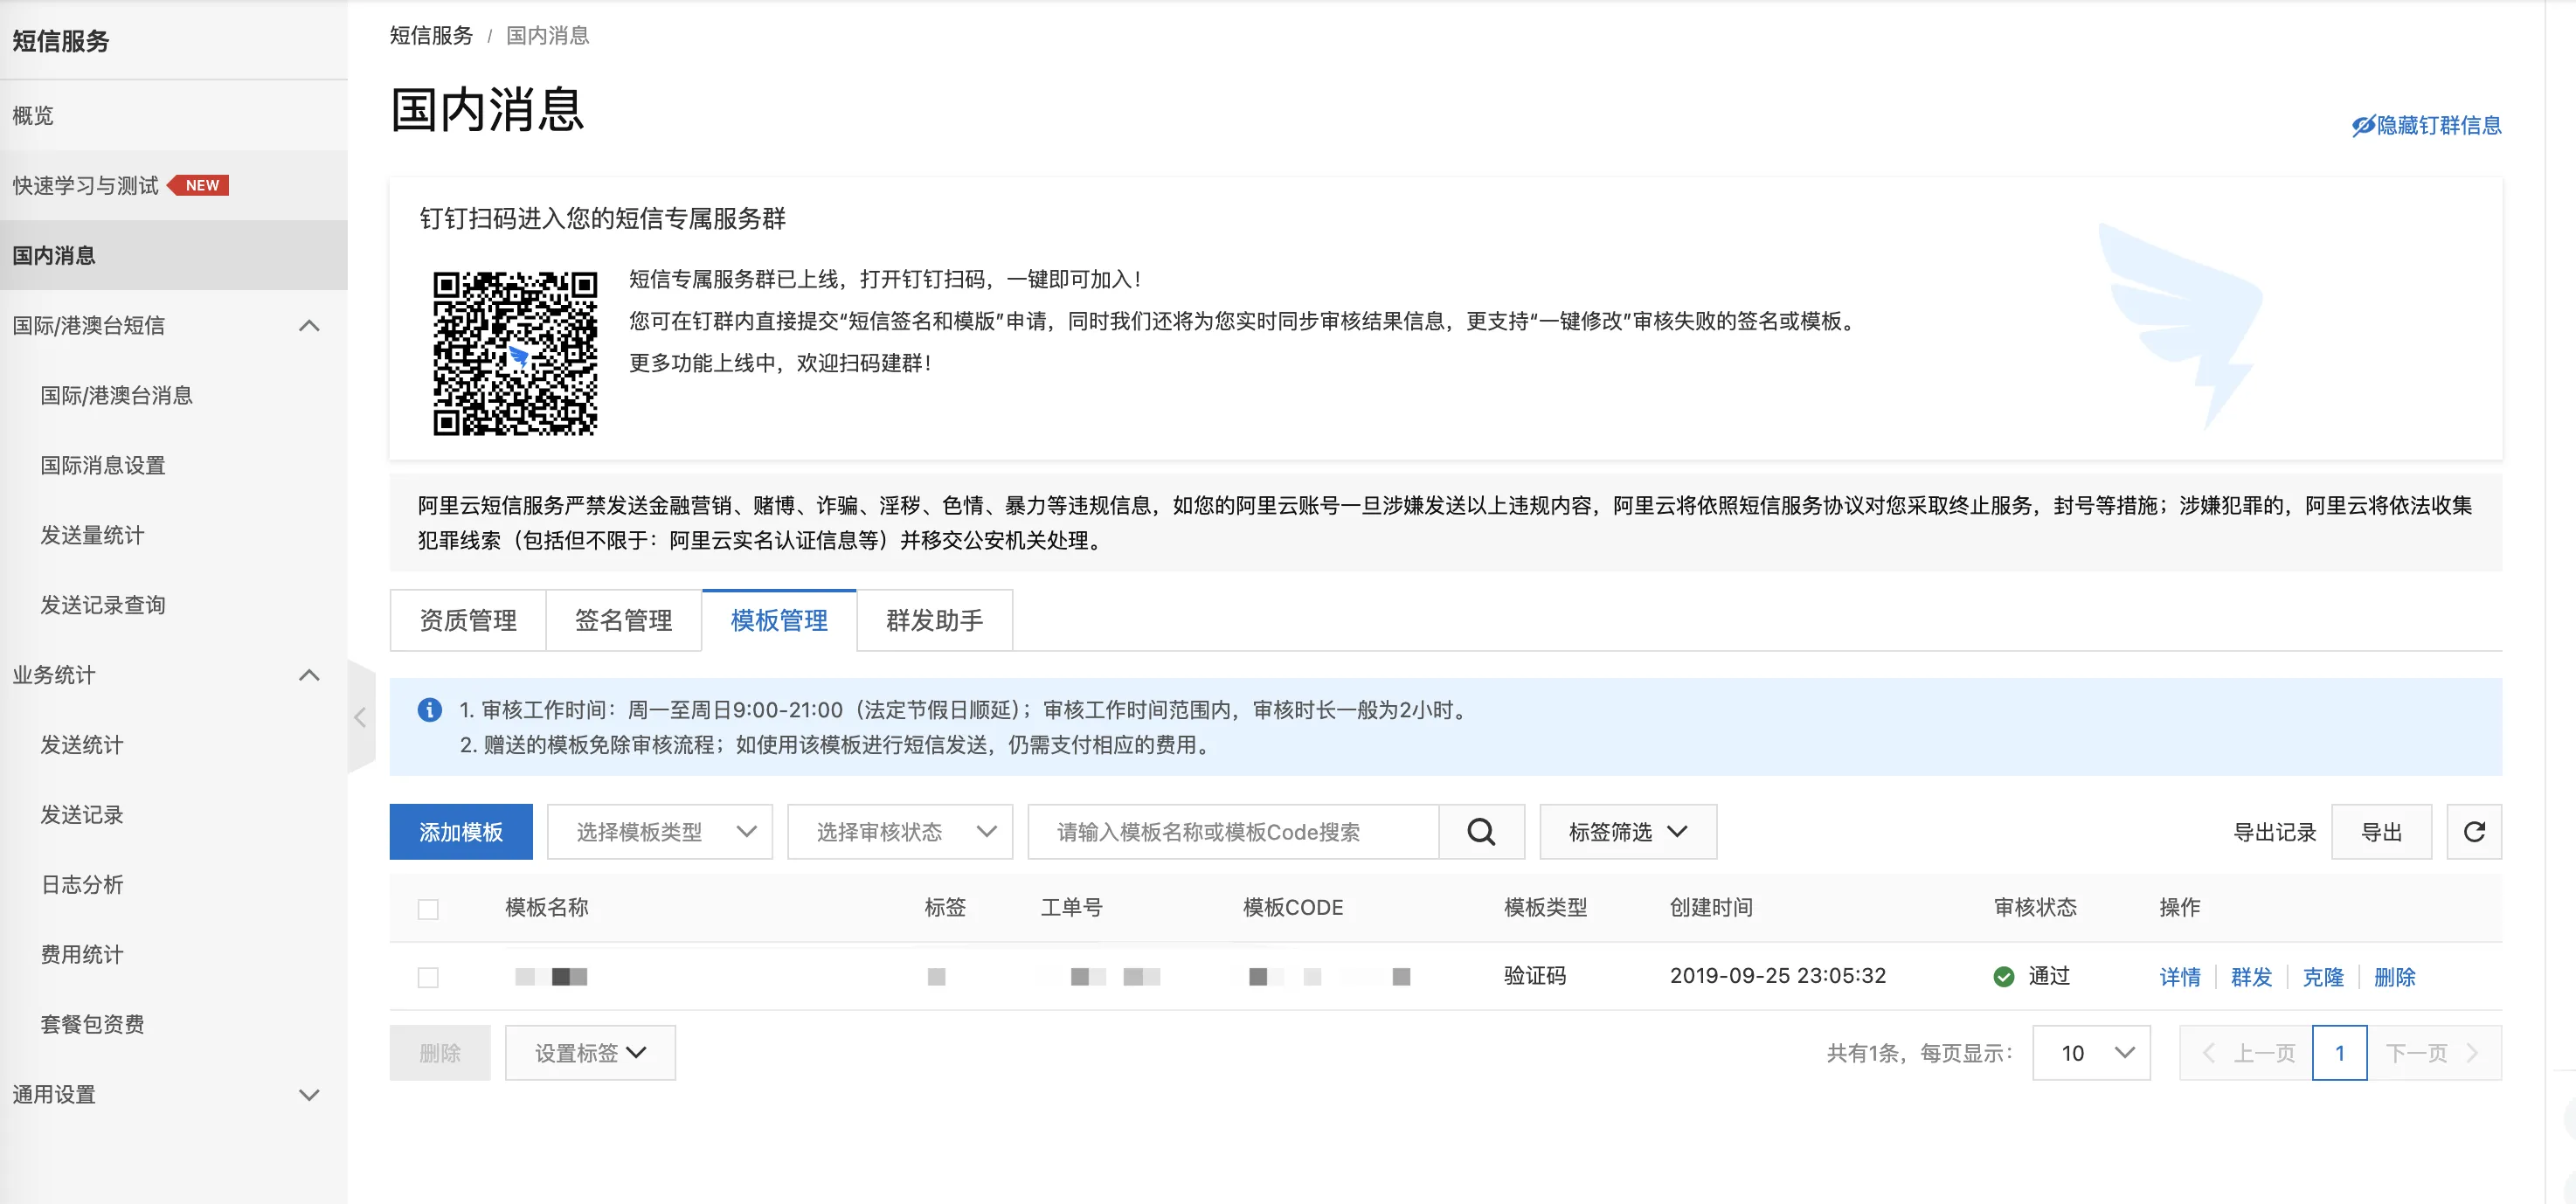Click the refresh icon button
Viewport: 2576px width, 1204px height.
click(2473, 832)
